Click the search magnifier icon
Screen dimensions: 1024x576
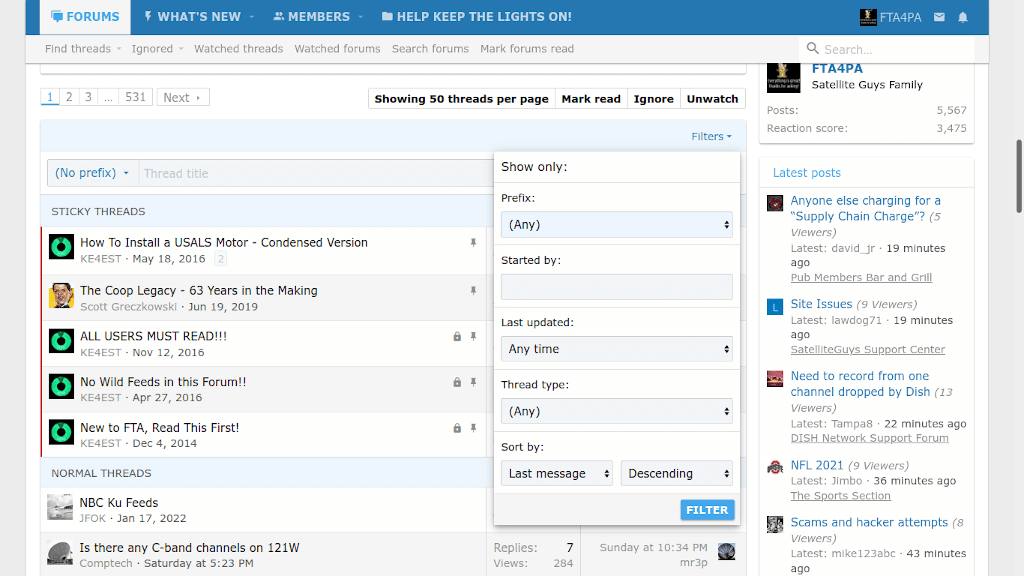(x=812, y=49)
